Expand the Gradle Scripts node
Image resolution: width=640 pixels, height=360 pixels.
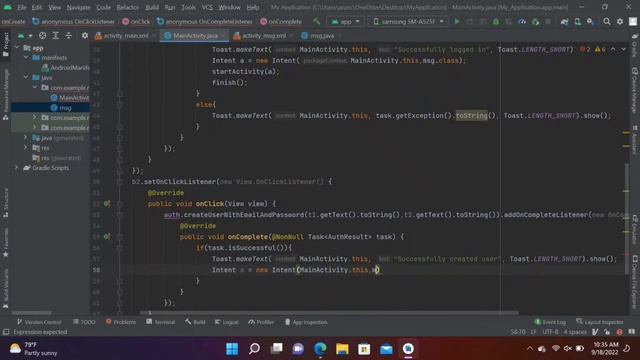click(x=17, y=168)
